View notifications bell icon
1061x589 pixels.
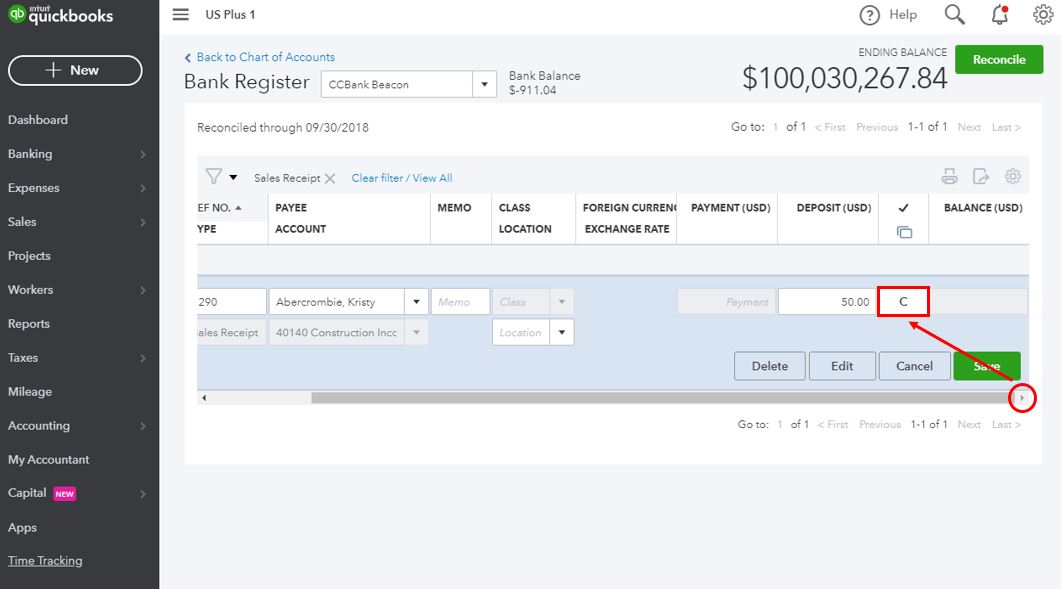[1000, 14]
